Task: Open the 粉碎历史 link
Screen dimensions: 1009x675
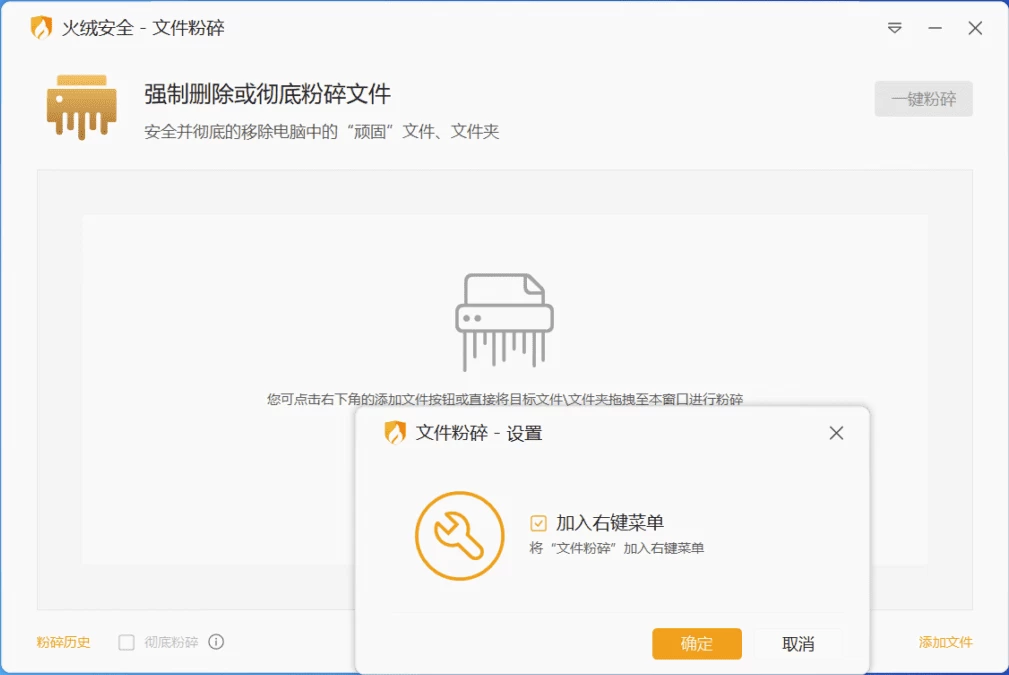Action: point(64,642)
